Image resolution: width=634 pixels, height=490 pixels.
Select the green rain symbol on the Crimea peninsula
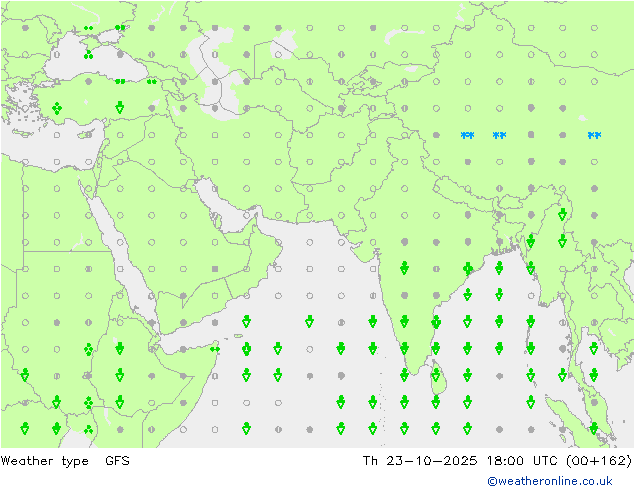point(88,28)
